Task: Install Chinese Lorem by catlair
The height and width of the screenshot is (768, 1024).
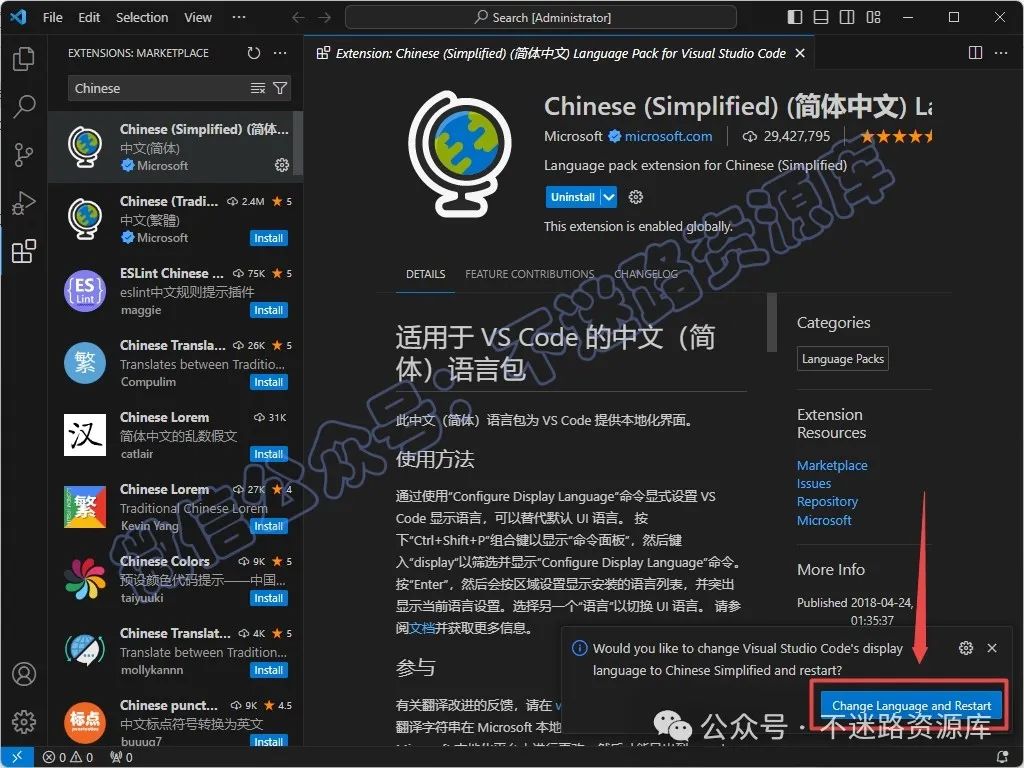Action: click(x=268, y=454)
